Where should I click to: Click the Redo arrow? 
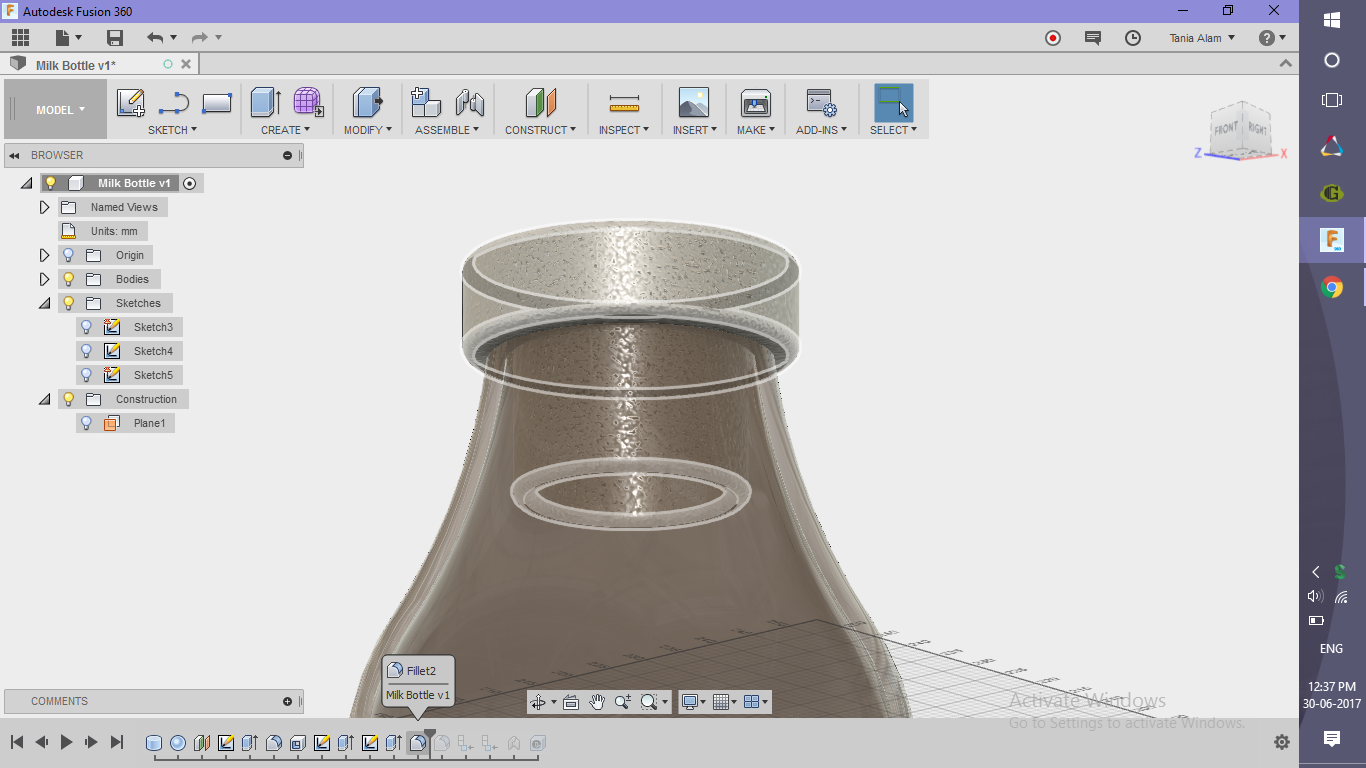point(199,38)
